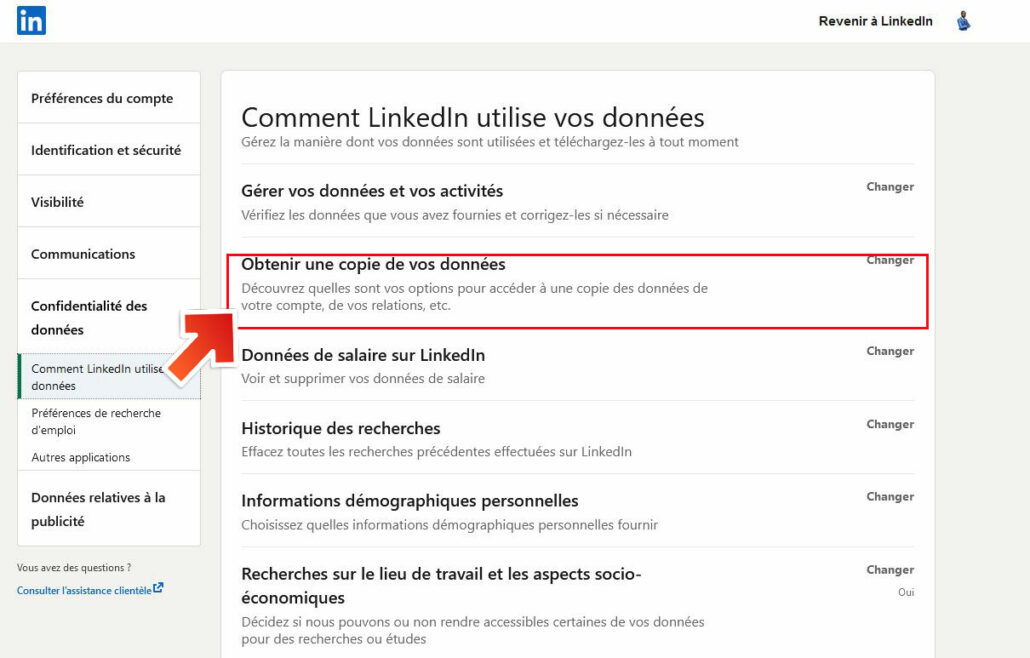Click Changer for Recherches sur le lieu
This screenshot has width=1030, height=658.
890,570
